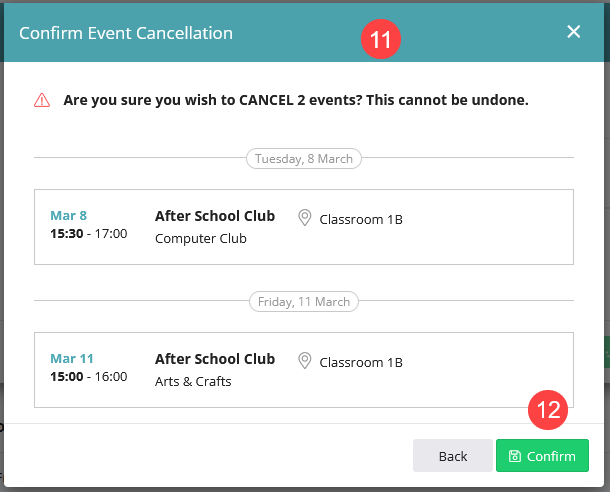Select the Computer Club event title
The width and height of the screenshot is (610, 492).
201,238
